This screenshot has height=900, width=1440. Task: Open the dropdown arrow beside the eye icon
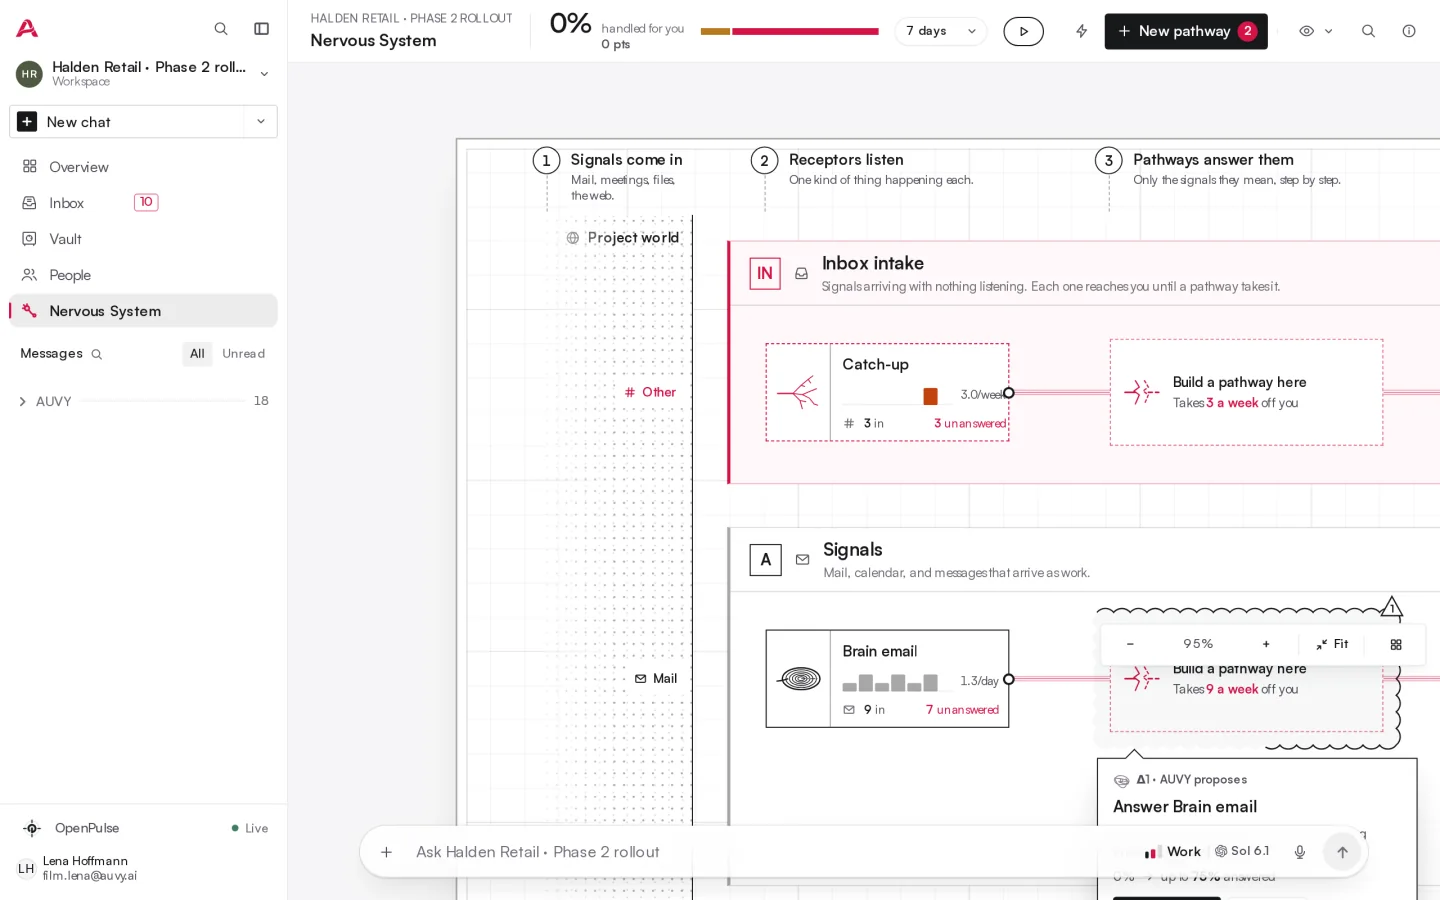(1328, 31)
